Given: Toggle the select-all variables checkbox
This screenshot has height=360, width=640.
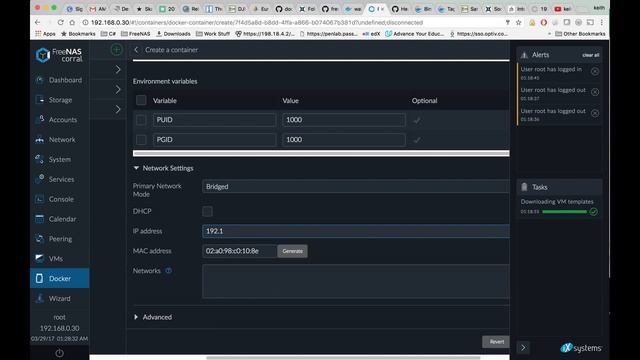Looking at the screenshot, I should click(x=141, y=100).
